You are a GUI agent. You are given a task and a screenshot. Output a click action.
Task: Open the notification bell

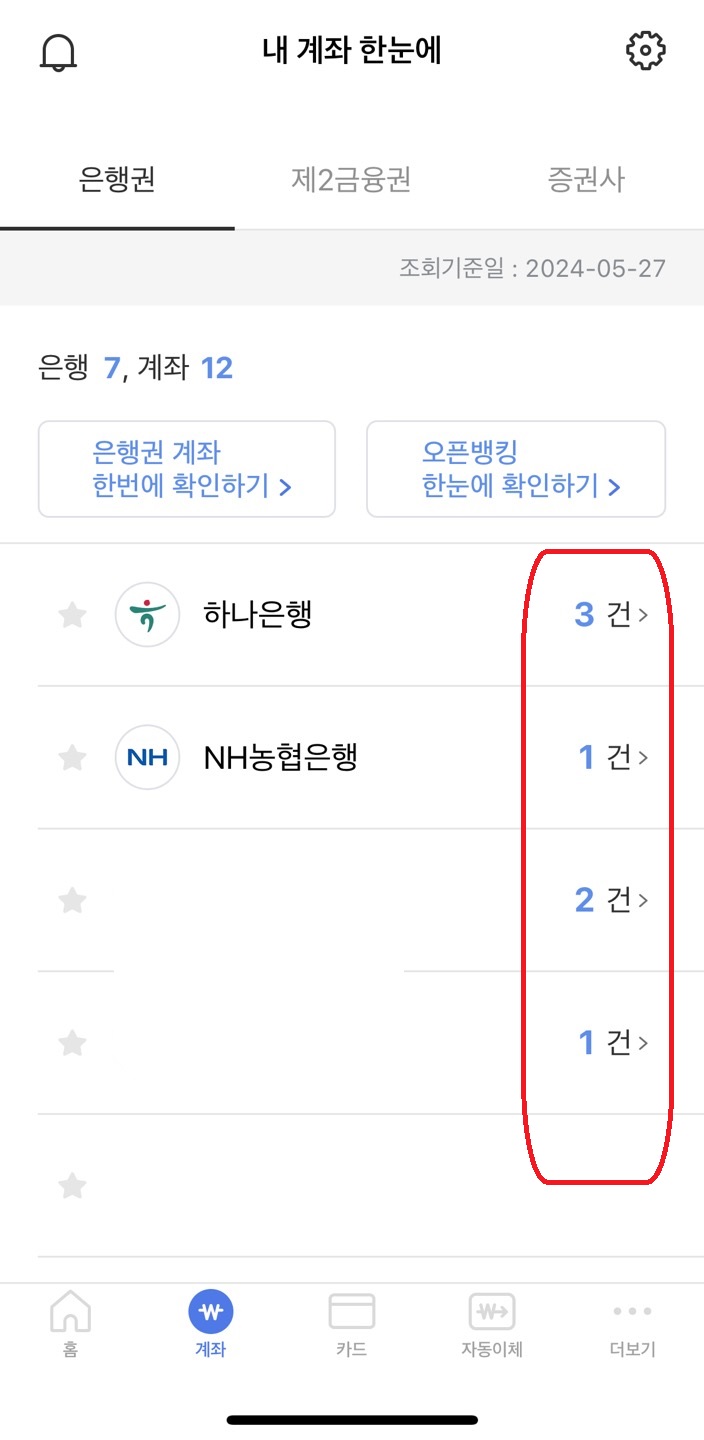click(x=60, y=50)
